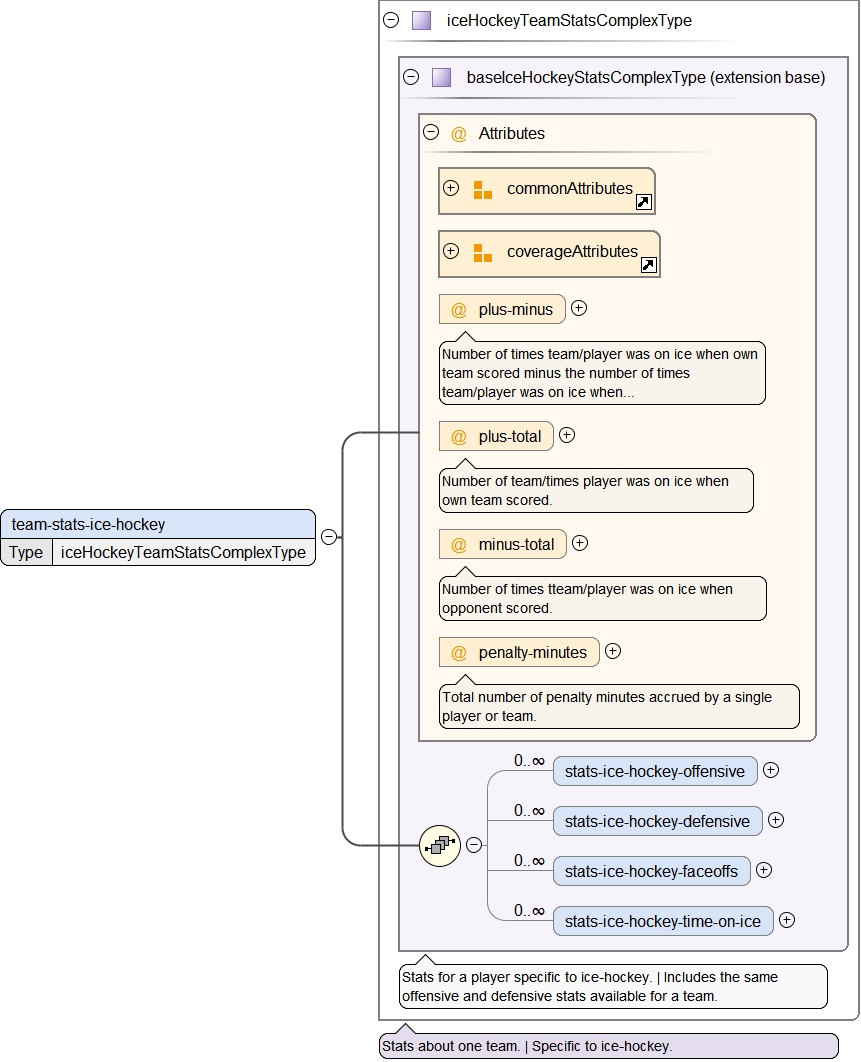Expand the plus-minus attribute

click(x=579, y=309)
